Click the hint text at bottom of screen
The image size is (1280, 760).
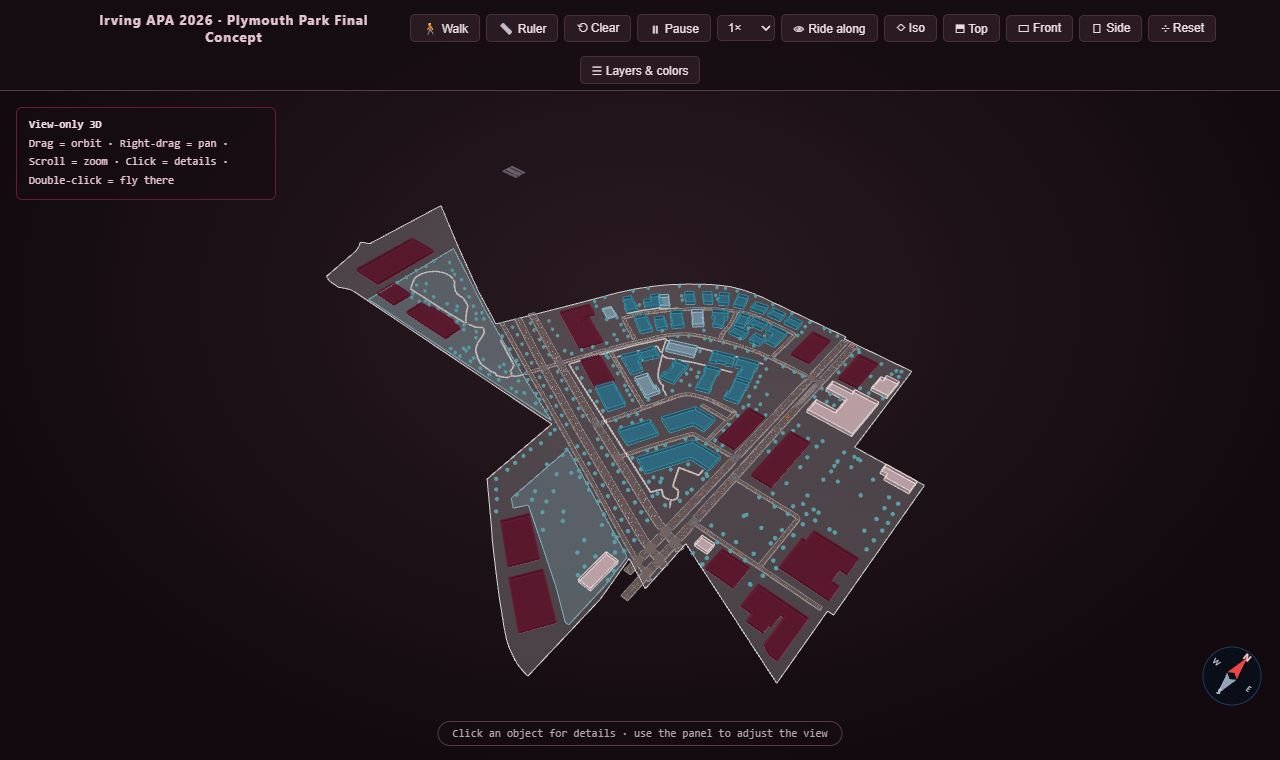(x=640, y=733)
